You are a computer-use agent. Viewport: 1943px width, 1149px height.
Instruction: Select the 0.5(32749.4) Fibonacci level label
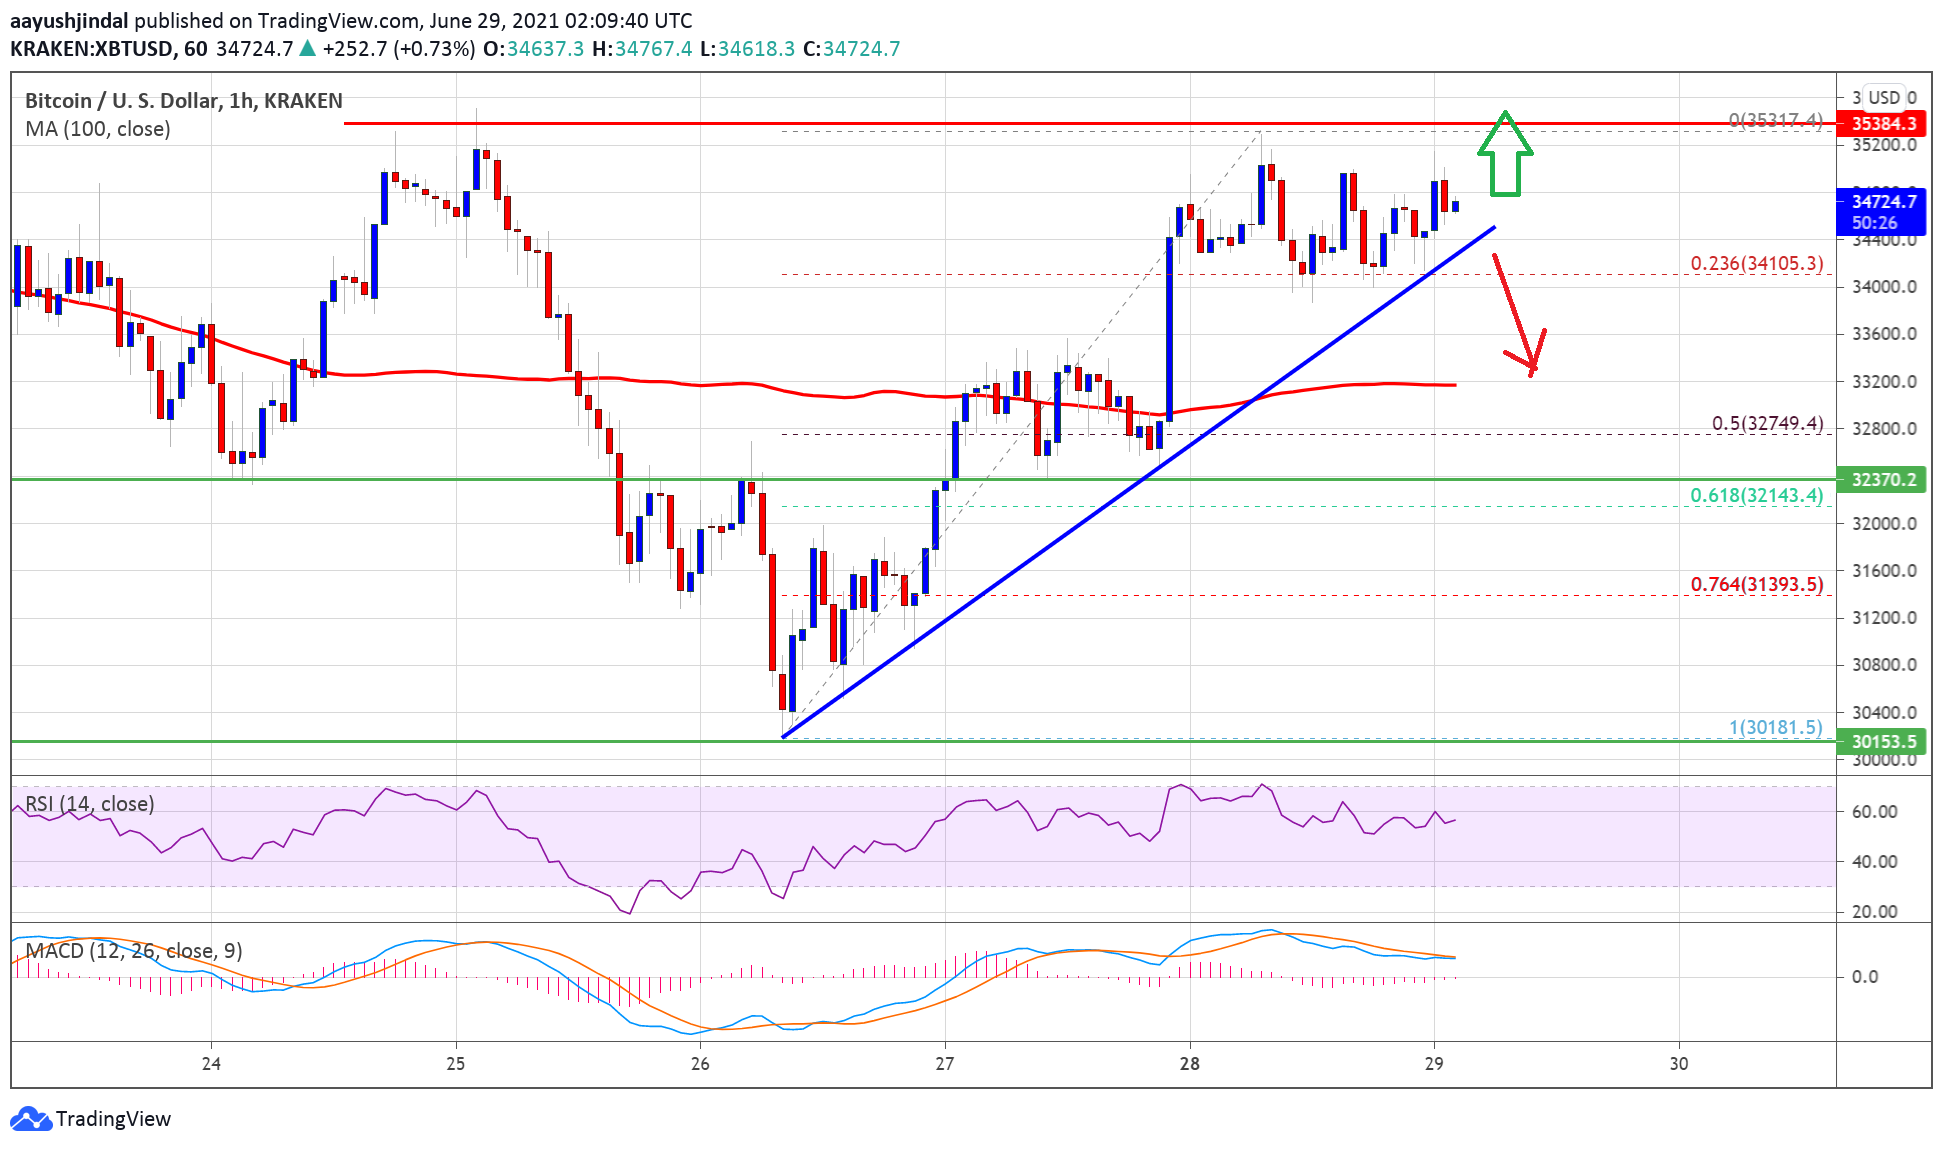click(x=1766, y=423)
